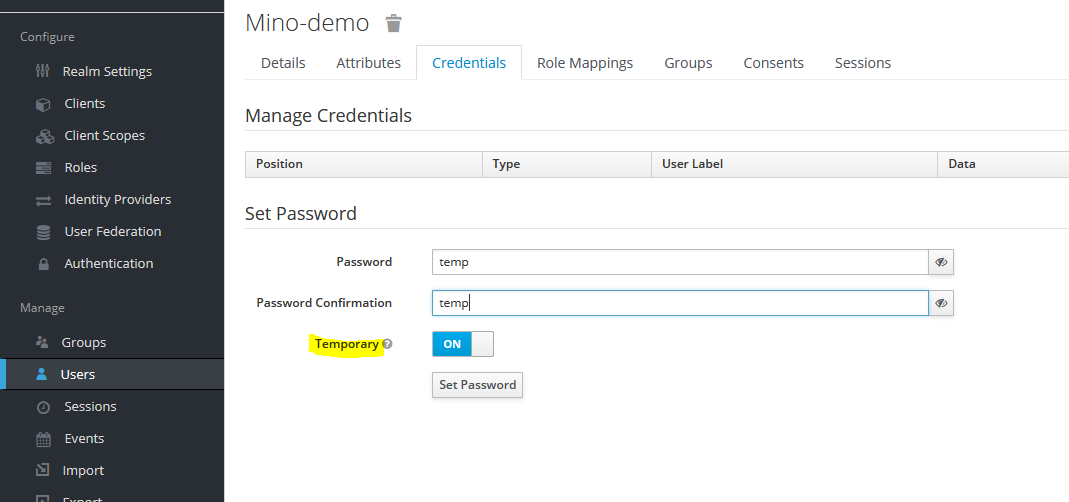
Task: Open the user Sessions tab
Action: [862, 63]
